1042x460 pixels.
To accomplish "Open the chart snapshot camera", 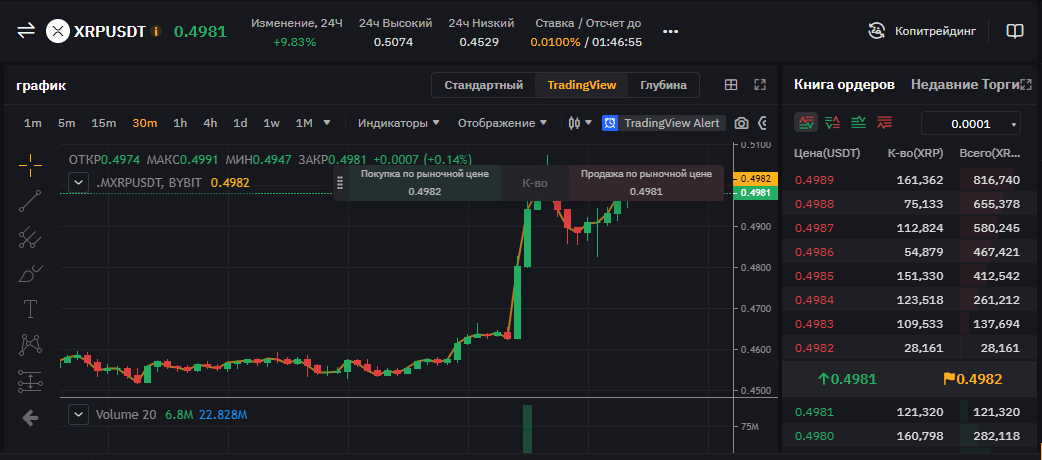I will pyautogui.click(x=741, y=123).
